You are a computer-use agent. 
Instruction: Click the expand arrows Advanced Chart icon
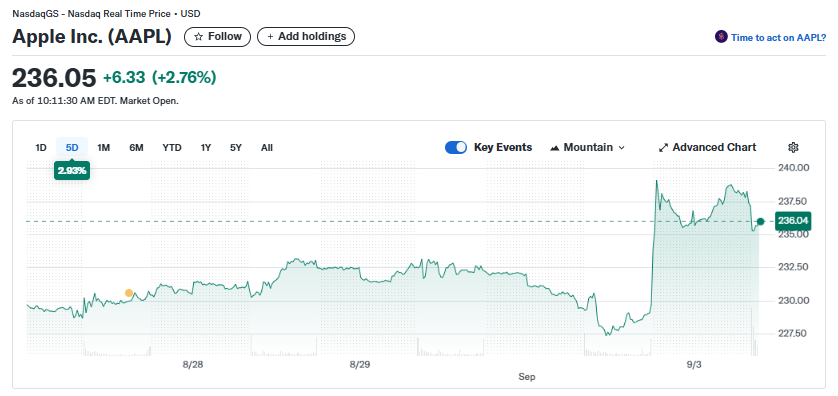[663, 147]
